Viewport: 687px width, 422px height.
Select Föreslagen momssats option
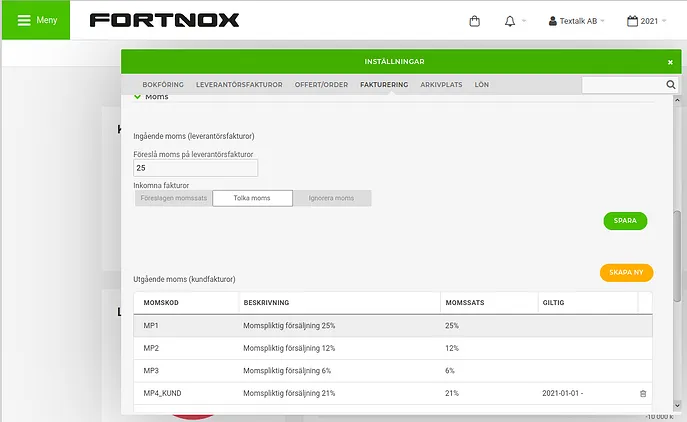tap(174, 198)
